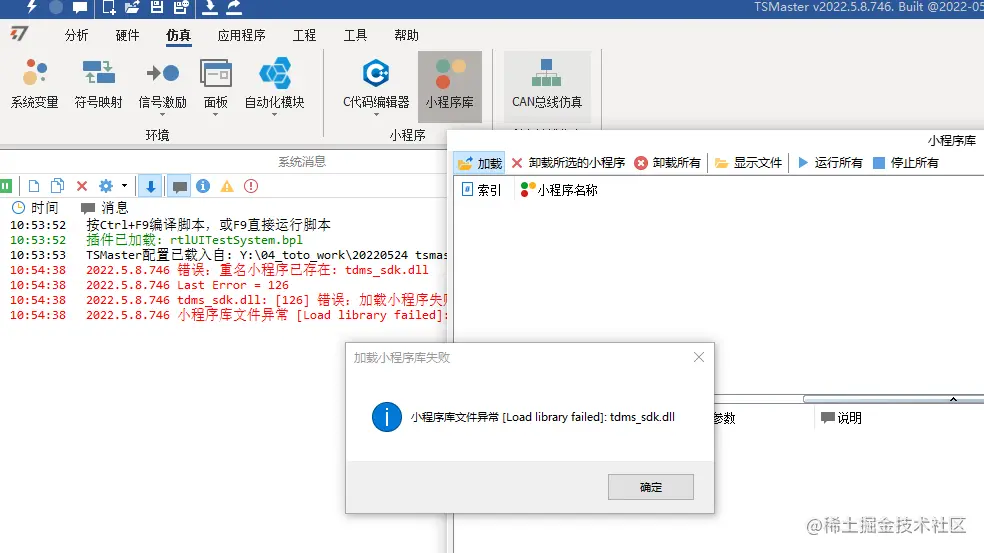
Task: Click the copy messages icon
Action: 57,186
